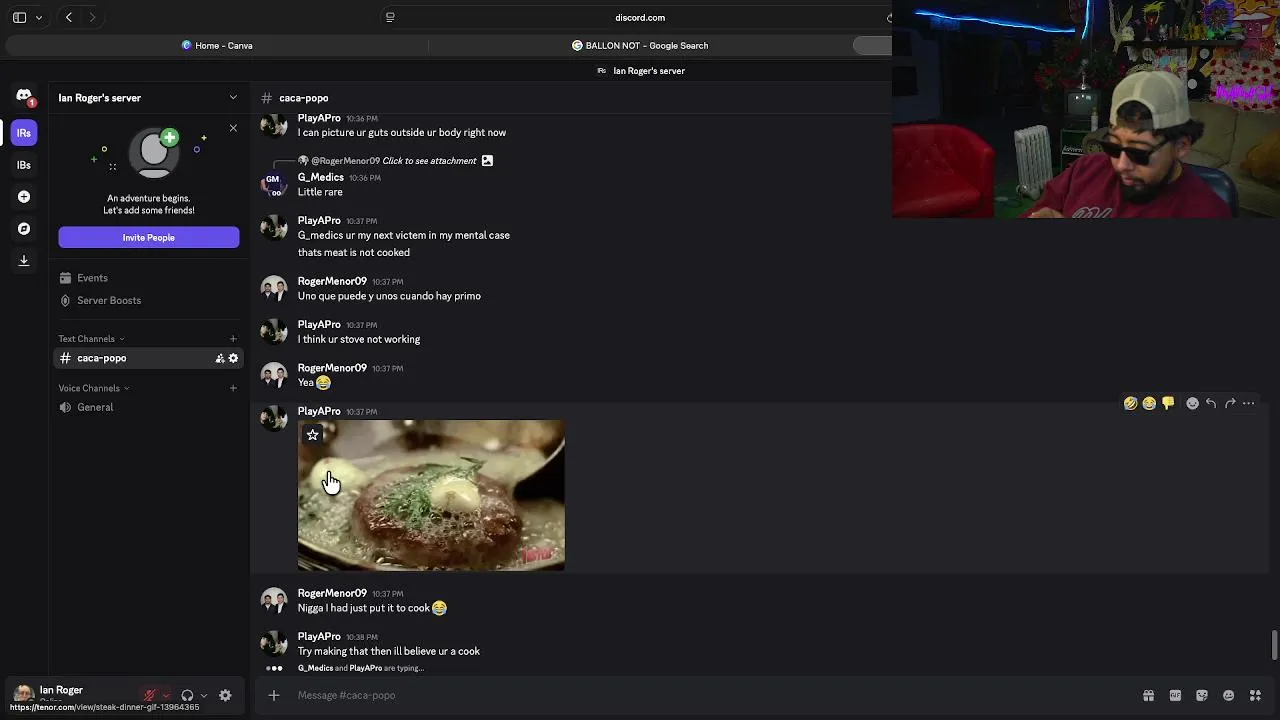Focus the Message #caca-popo input
This screenshot has height=720, width=1280.
click(700, 695)
